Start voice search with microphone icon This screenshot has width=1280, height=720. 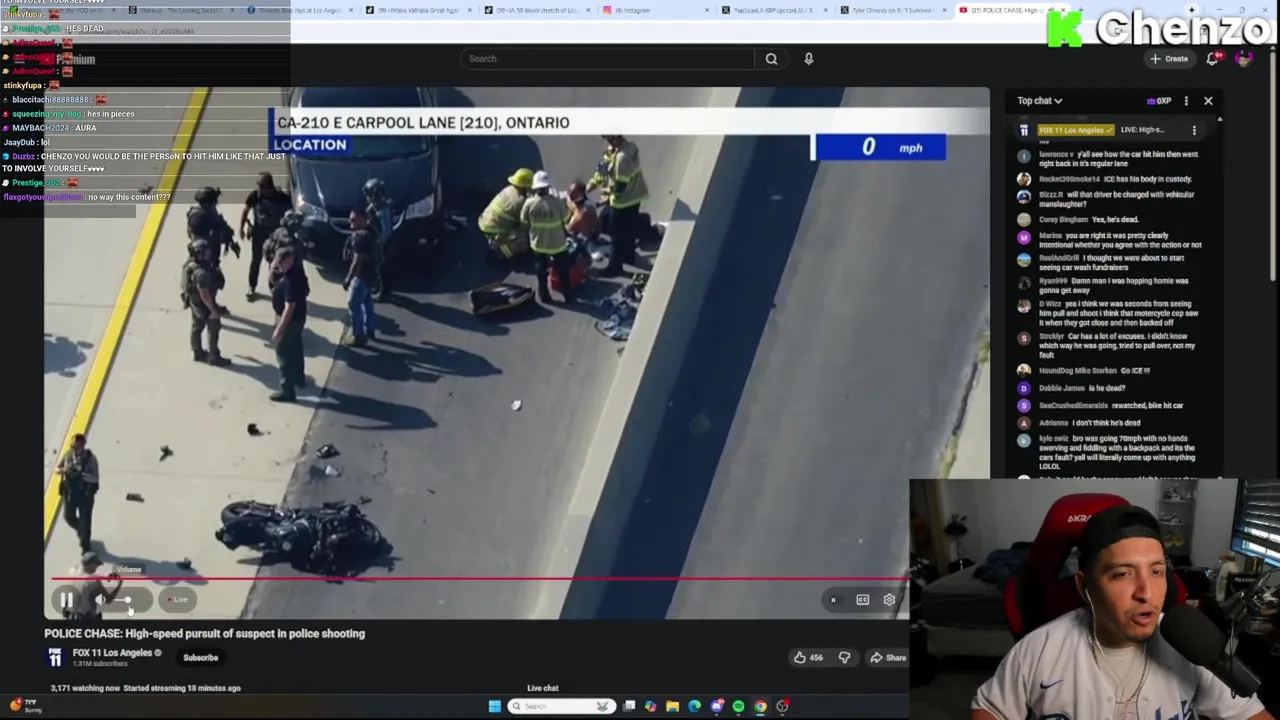[x=808, y=59]
